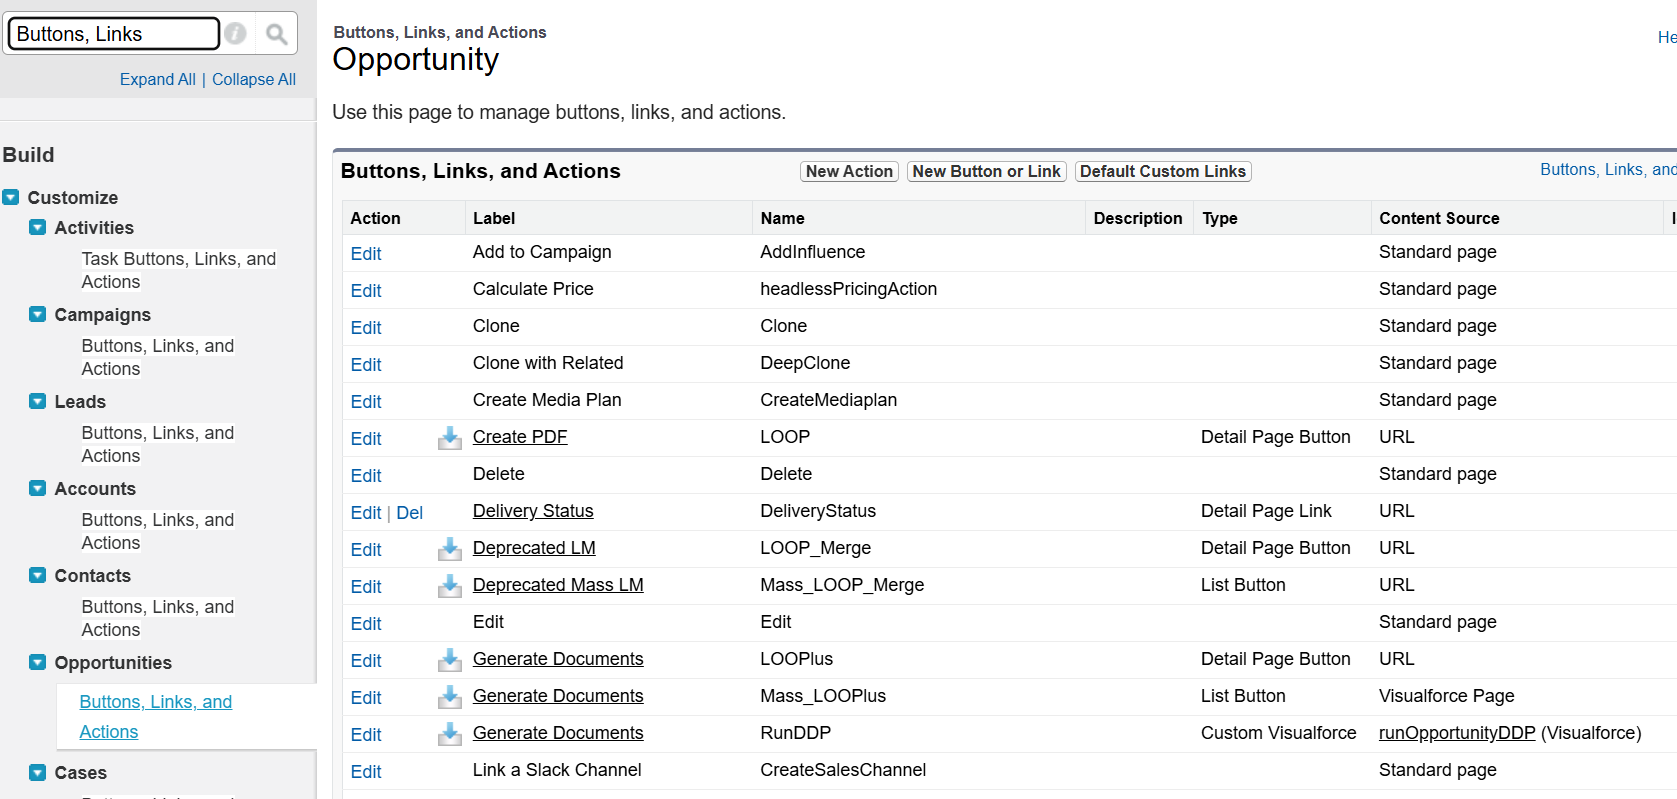Click the New Button or Link button
This screenshot has width=1677, height=799.
point(986,171)
